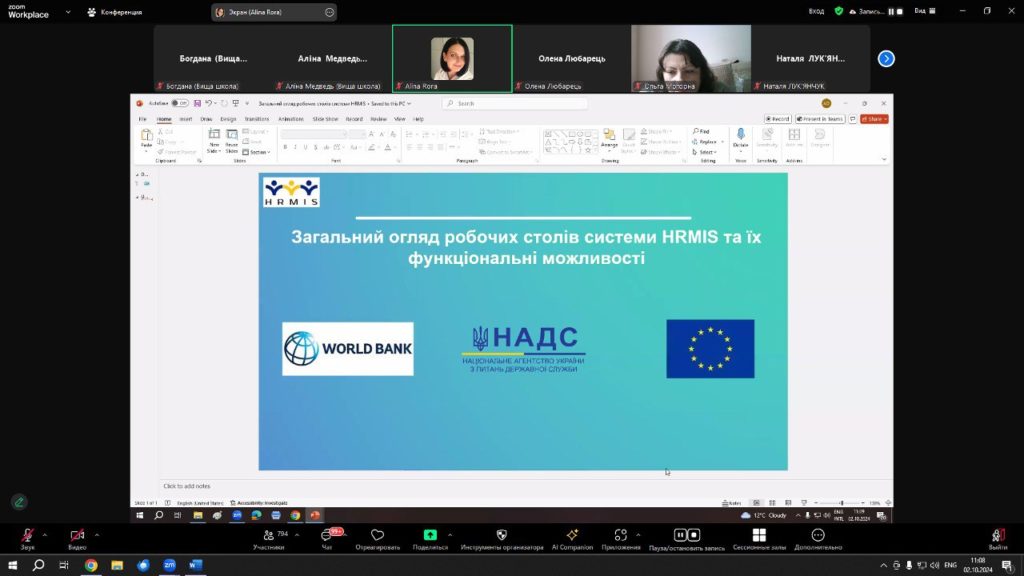The image size is (1024, 576).
Task: Click the annotation pencil icon at left
Action: pyautogui.click(x=19, y=502)
